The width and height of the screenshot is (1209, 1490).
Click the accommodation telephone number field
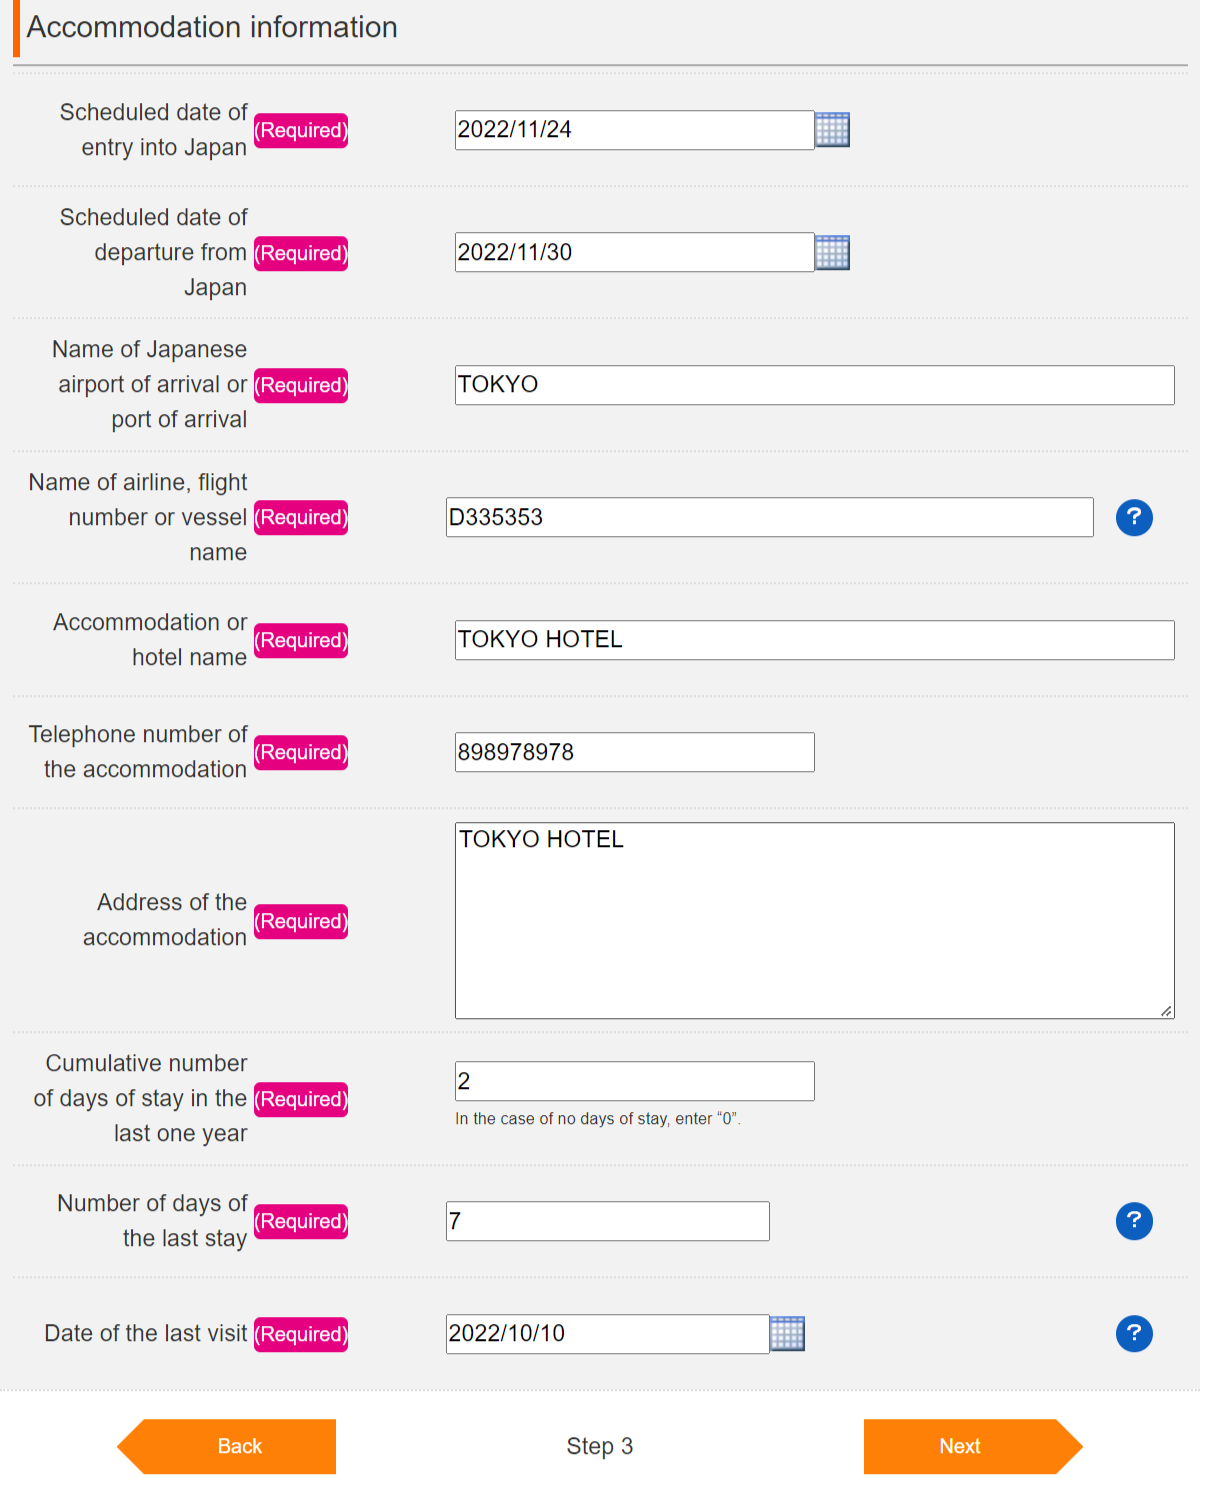tap(634, 752)
